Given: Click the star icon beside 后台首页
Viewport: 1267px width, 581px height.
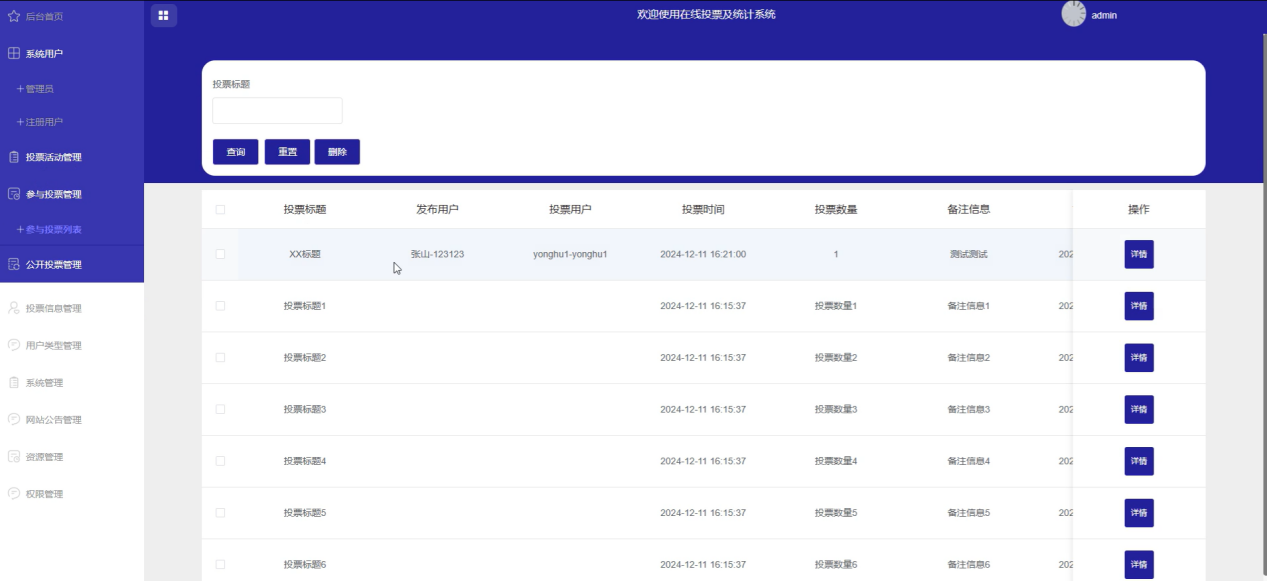Looking at the screenshot, I should tap(14, 16).
